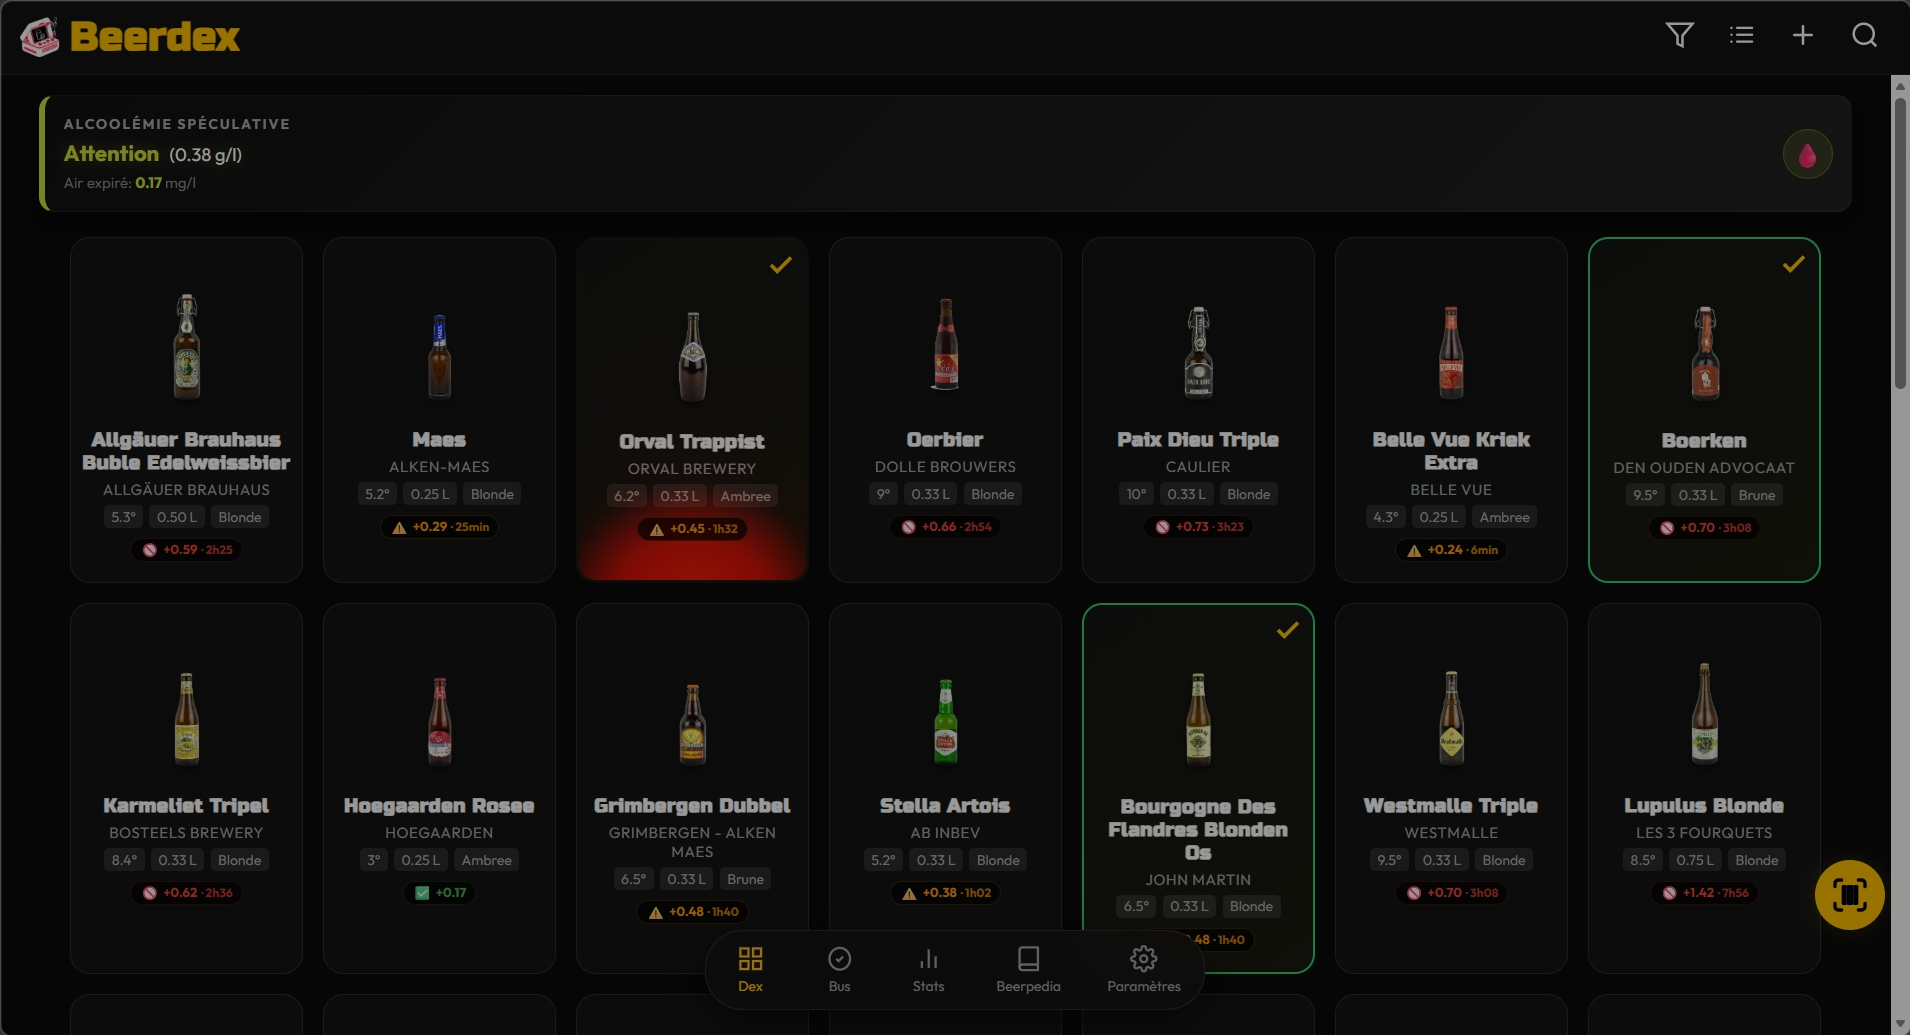1910x1035 pixels.
Task: Click the scrollbar up arrow
Action: 1900,85
